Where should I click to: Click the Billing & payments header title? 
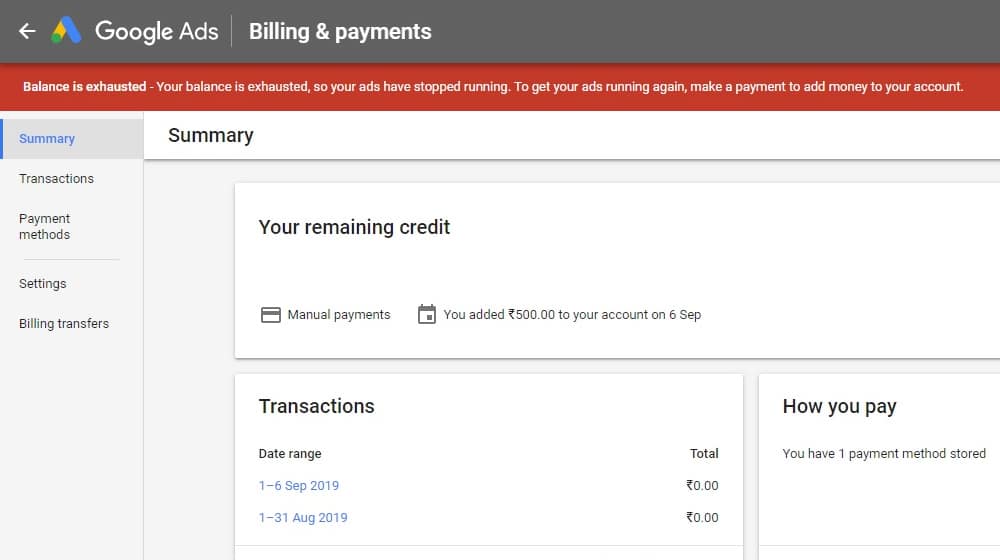tap(340, 31)
